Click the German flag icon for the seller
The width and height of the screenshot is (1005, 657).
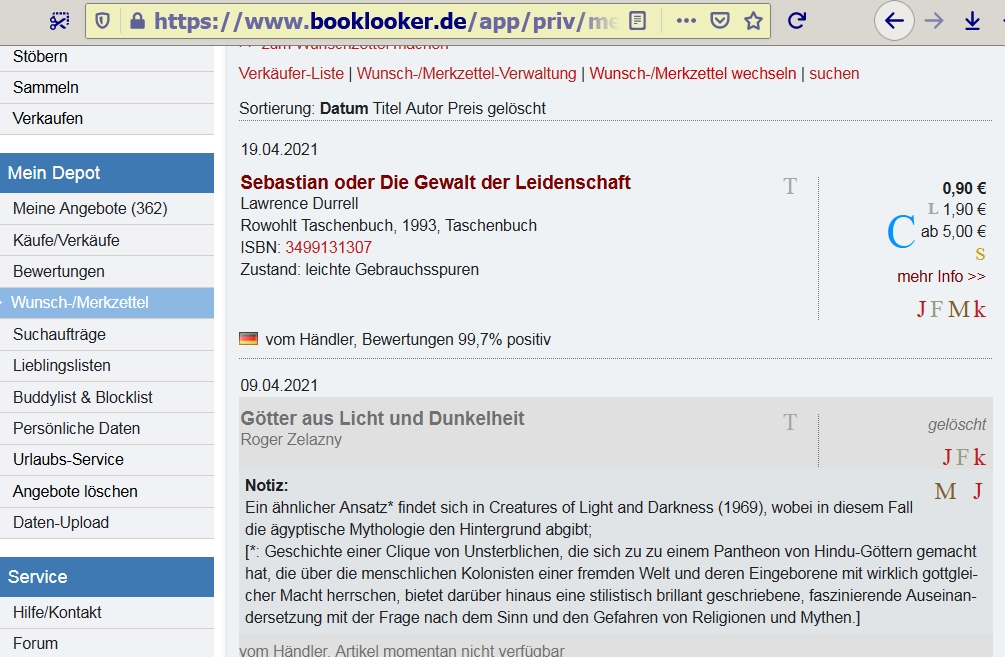249,339
